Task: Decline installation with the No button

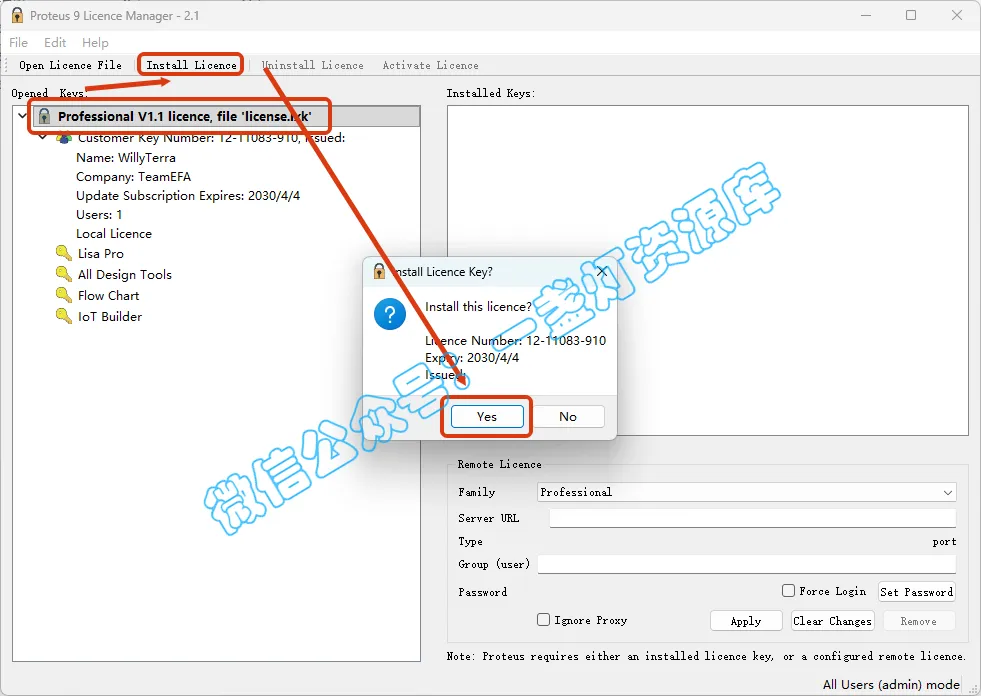Action: pyautogui.click(x=568, y=417)
